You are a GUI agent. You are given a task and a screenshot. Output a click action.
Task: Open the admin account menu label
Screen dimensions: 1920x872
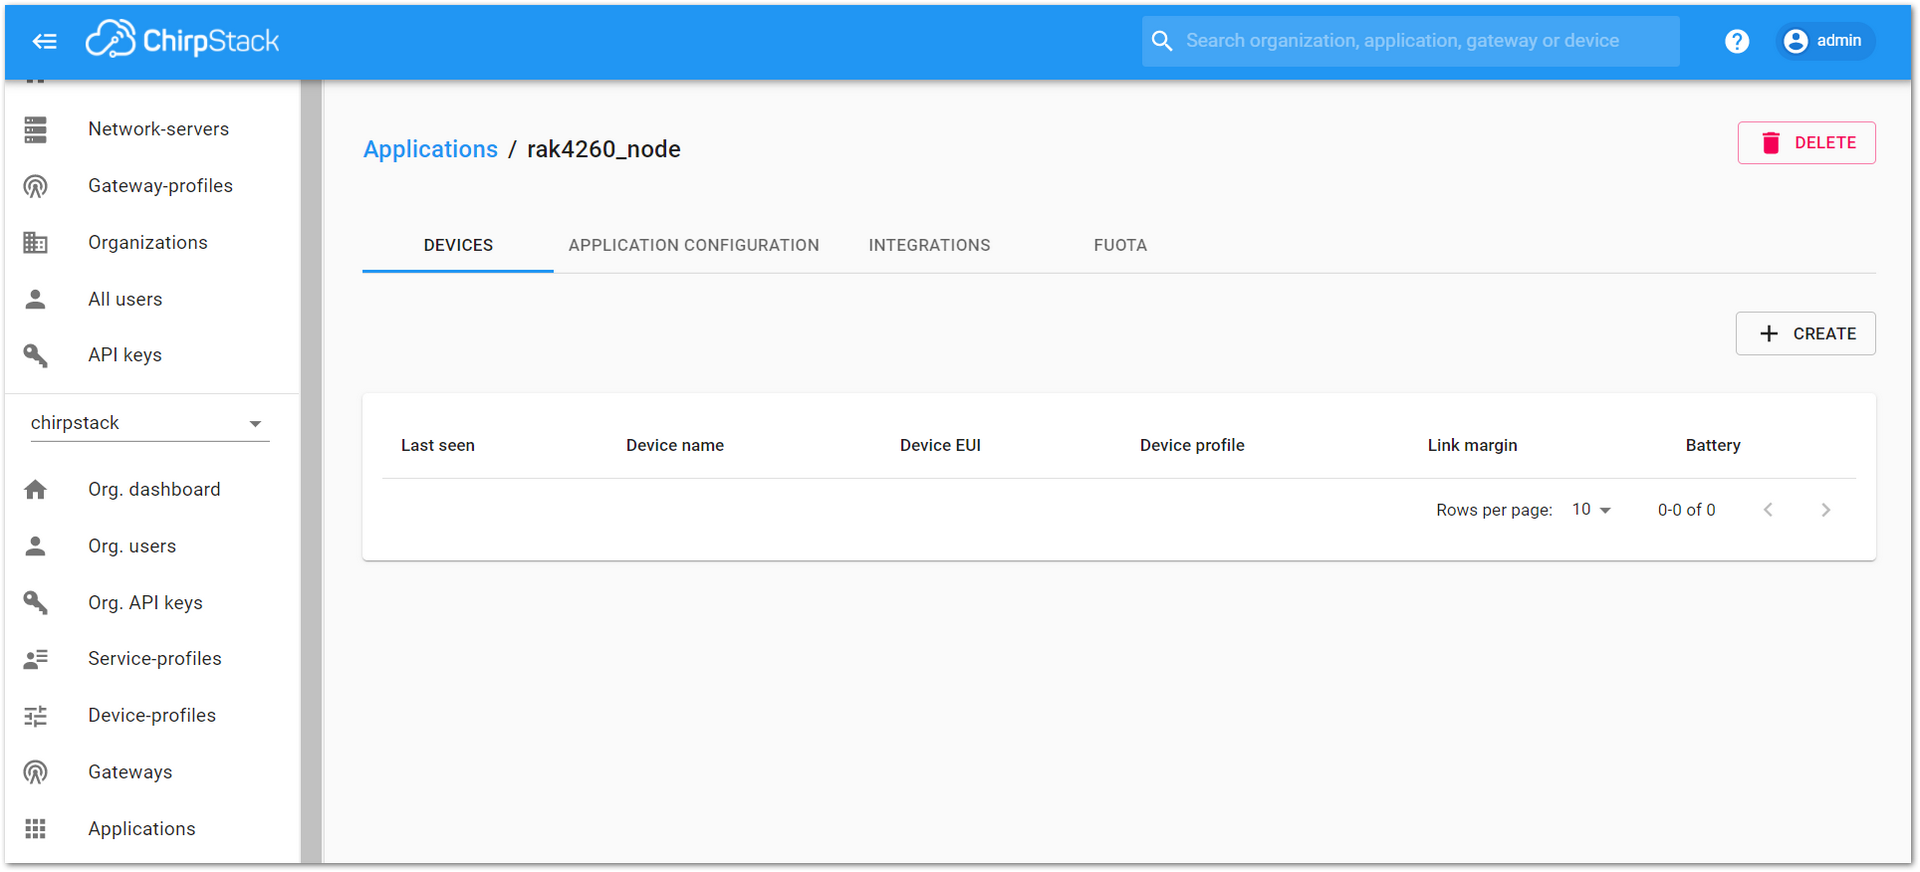[1839, 41]
